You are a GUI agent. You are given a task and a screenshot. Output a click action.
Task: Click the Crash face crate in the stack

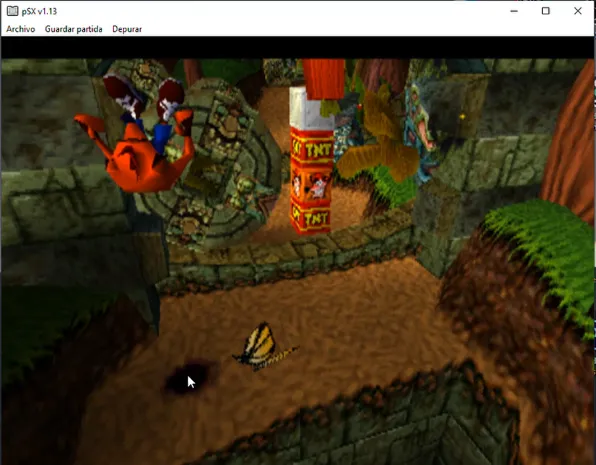(x=312, y=186)
